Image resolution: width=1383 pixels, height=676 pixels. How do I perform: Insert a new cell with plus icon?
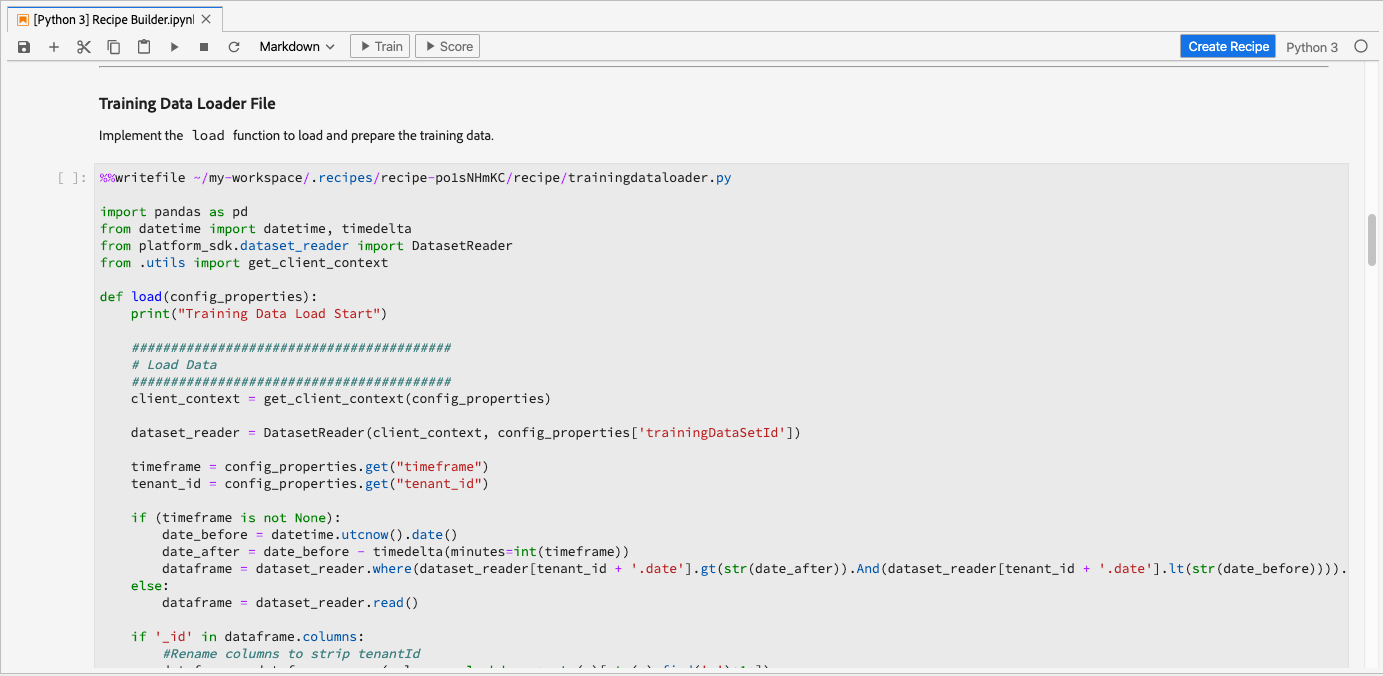point(54,47)
